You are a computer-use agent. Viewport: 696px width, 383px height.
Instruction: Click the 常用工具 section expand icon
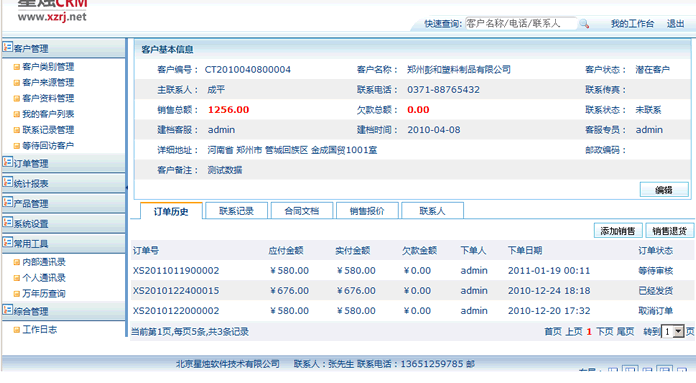tap(8, 242)
